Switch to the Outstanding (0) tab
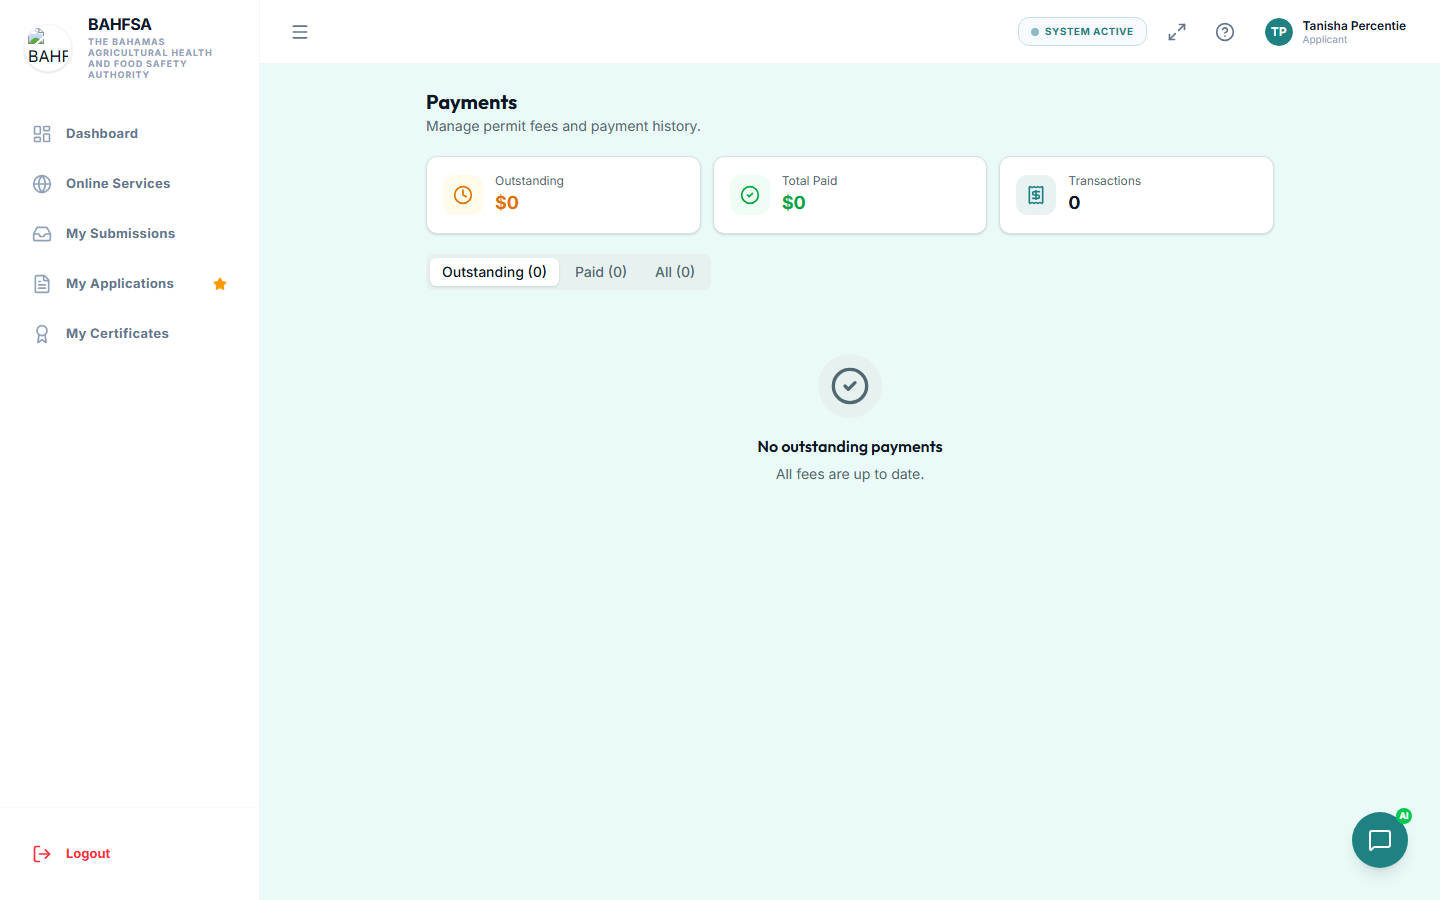The width and height of the screenshot is (1440, 900). [x=494, y=272]
